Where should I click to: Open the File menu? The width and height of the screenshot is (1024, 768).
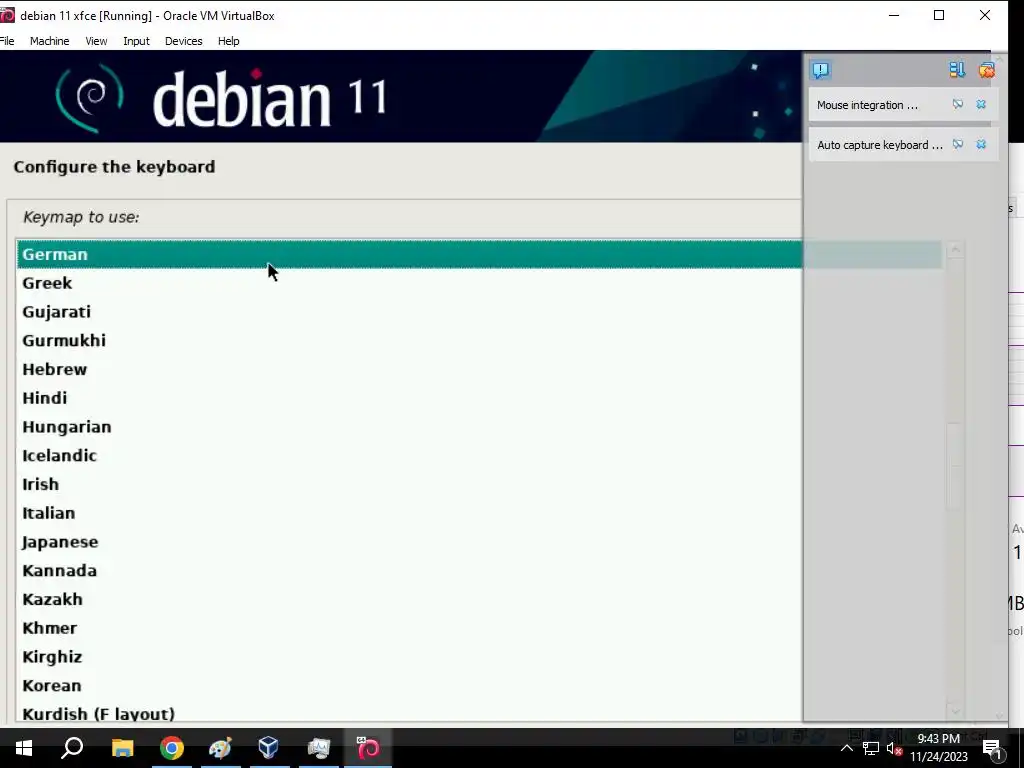7,40
